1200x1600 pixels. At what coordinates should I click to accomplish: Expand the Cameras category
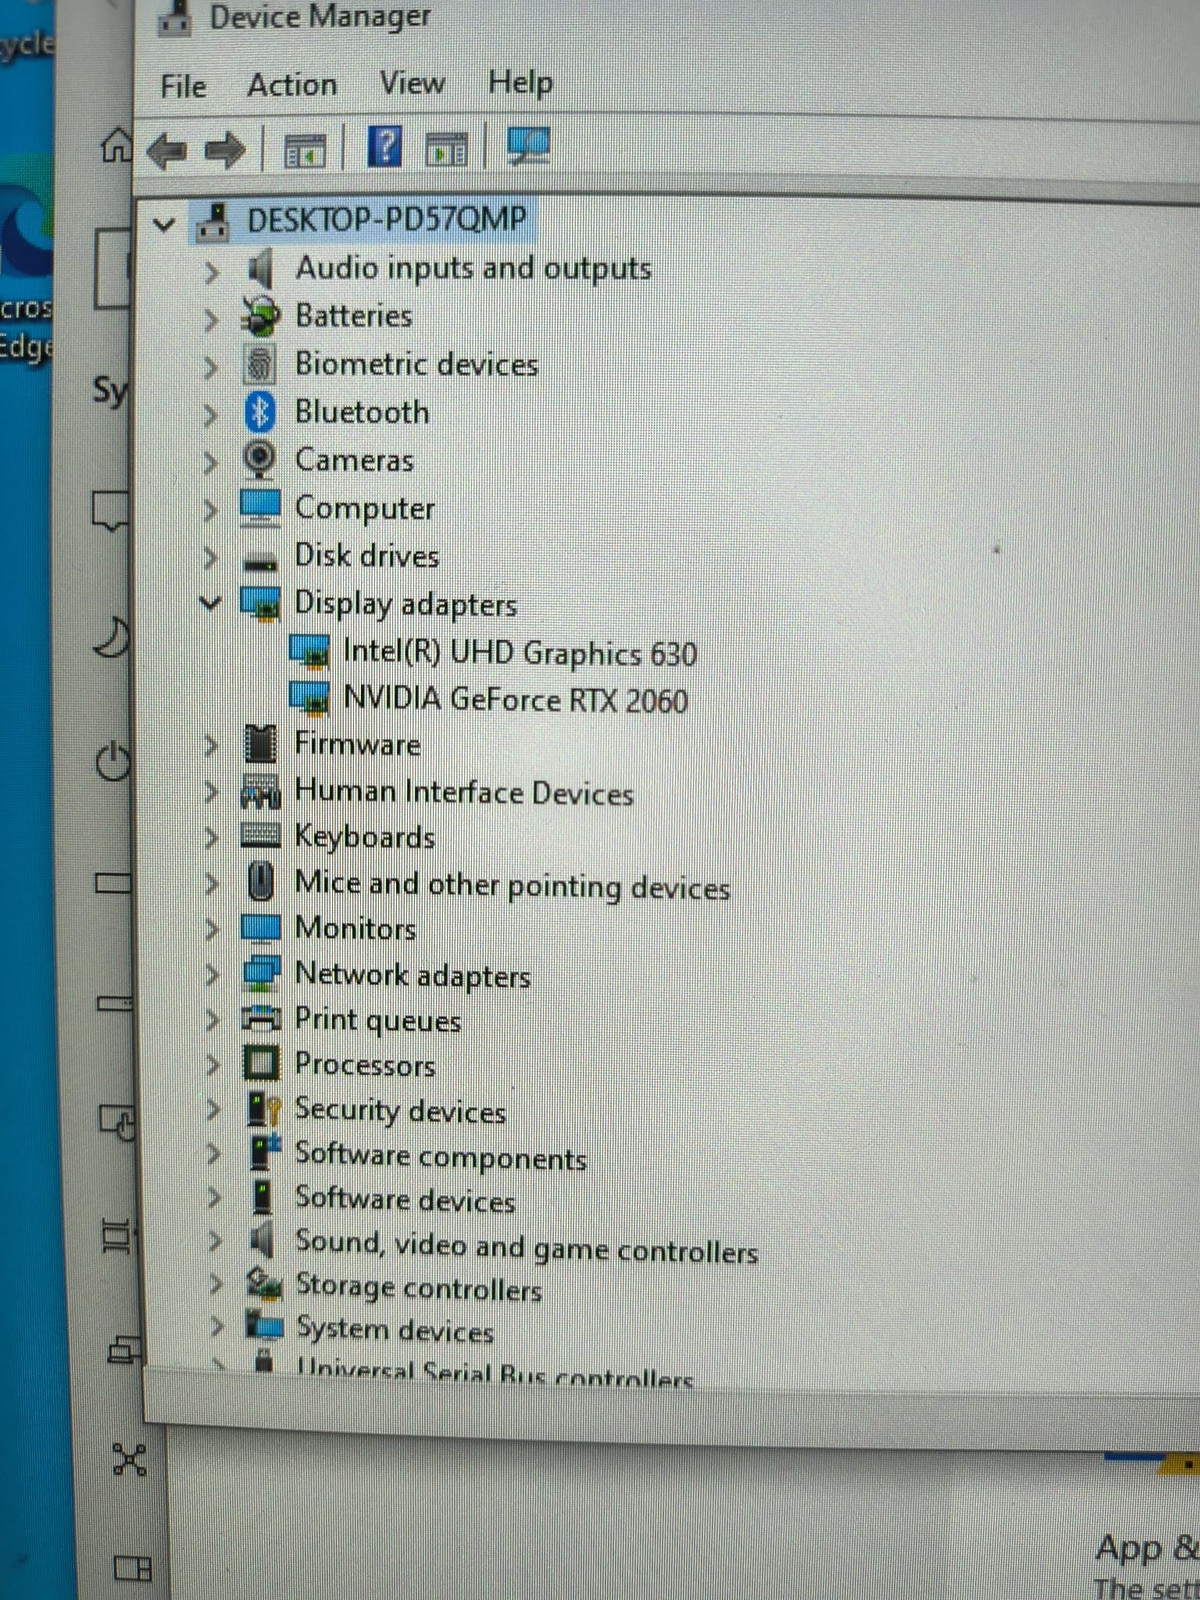click(211, 462)
